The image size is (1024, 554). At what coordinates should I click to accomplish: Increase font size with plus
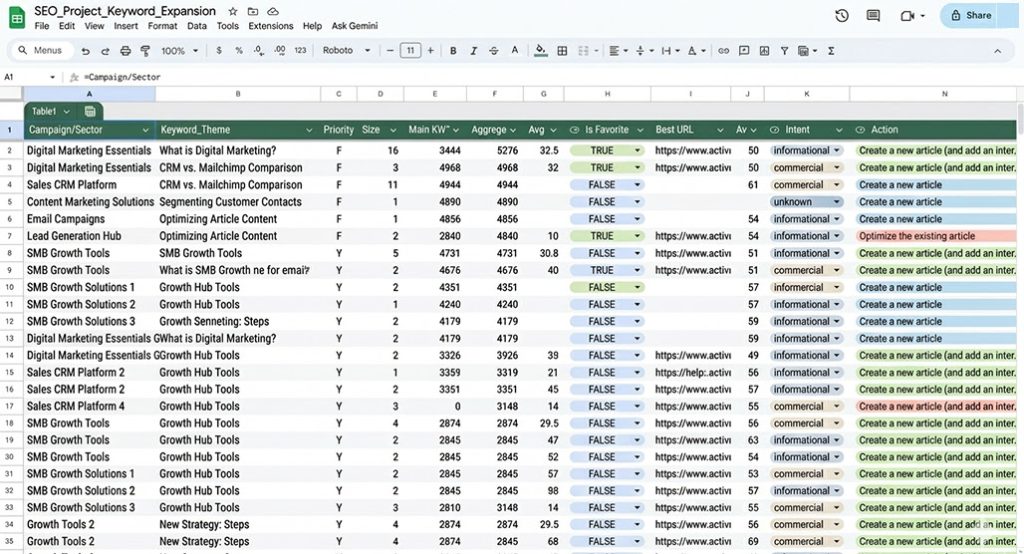[430, 50]
